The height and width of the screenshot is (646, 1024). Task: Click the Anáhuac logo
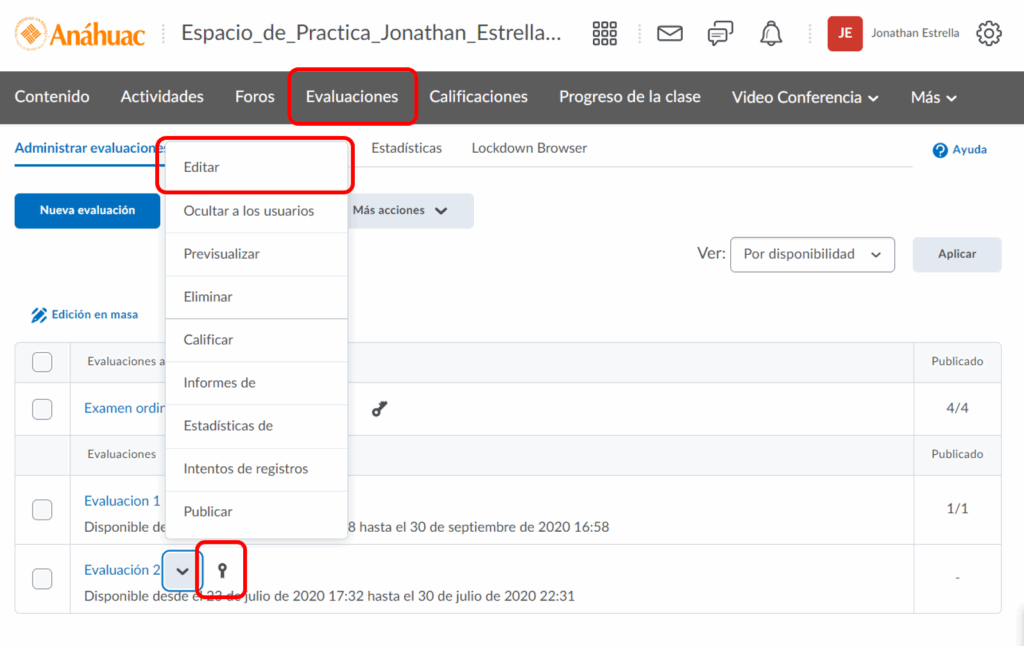(80, 34)
